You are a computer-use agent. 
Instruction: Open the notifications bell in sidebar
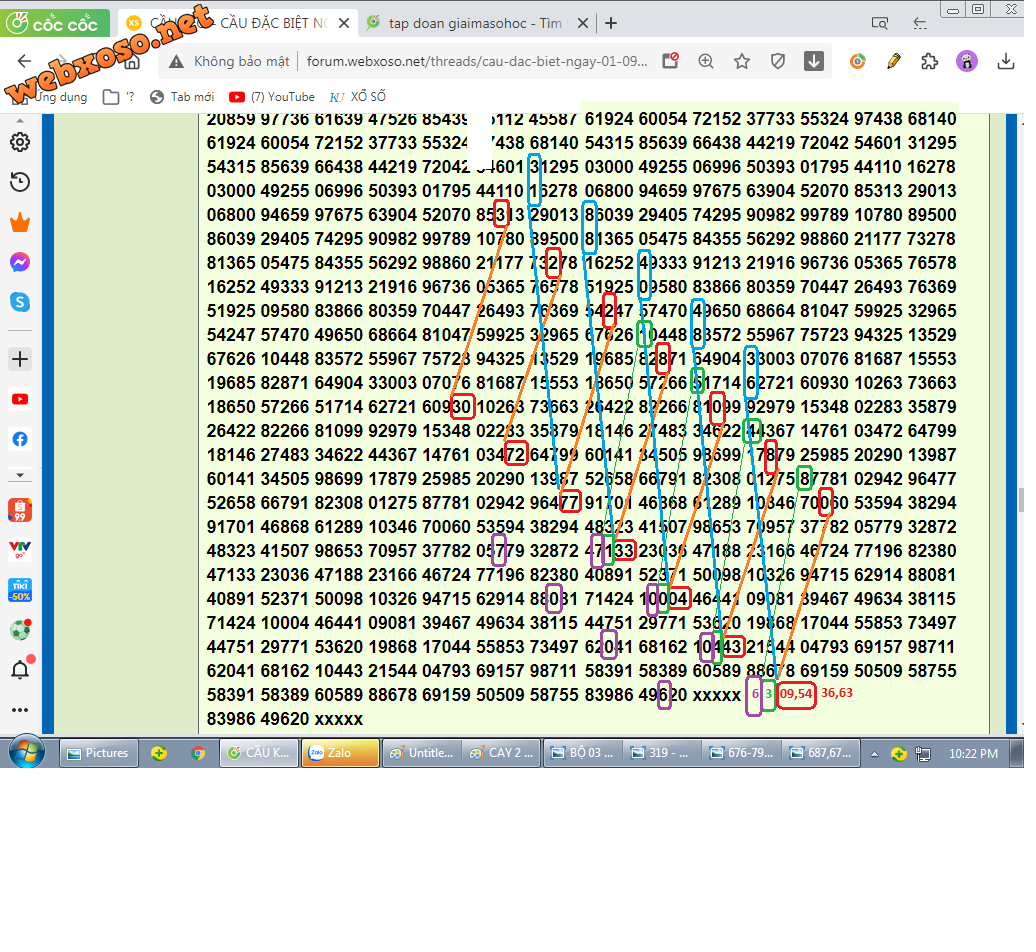pyautogui.click(x=20, y=669)
